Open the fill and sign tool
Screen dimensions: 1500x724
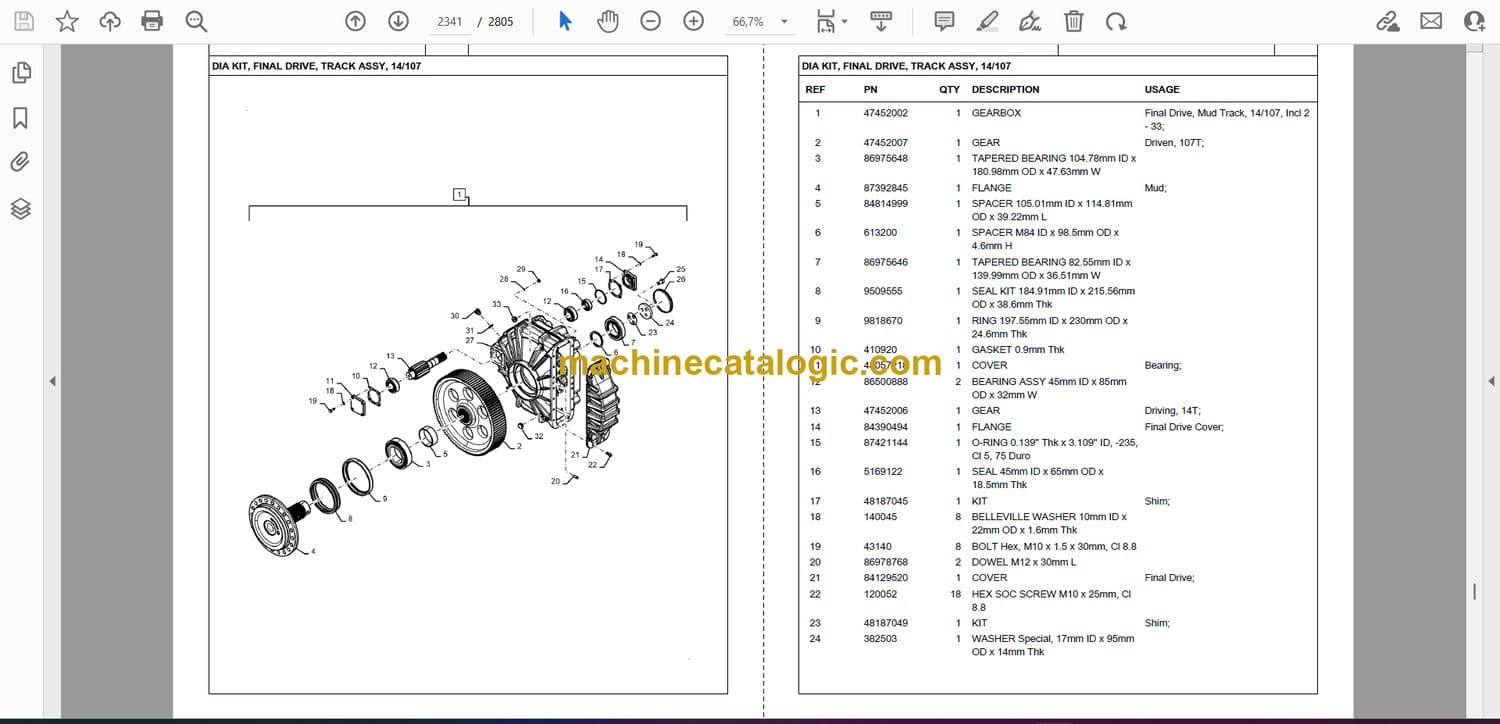(1030, 21)
